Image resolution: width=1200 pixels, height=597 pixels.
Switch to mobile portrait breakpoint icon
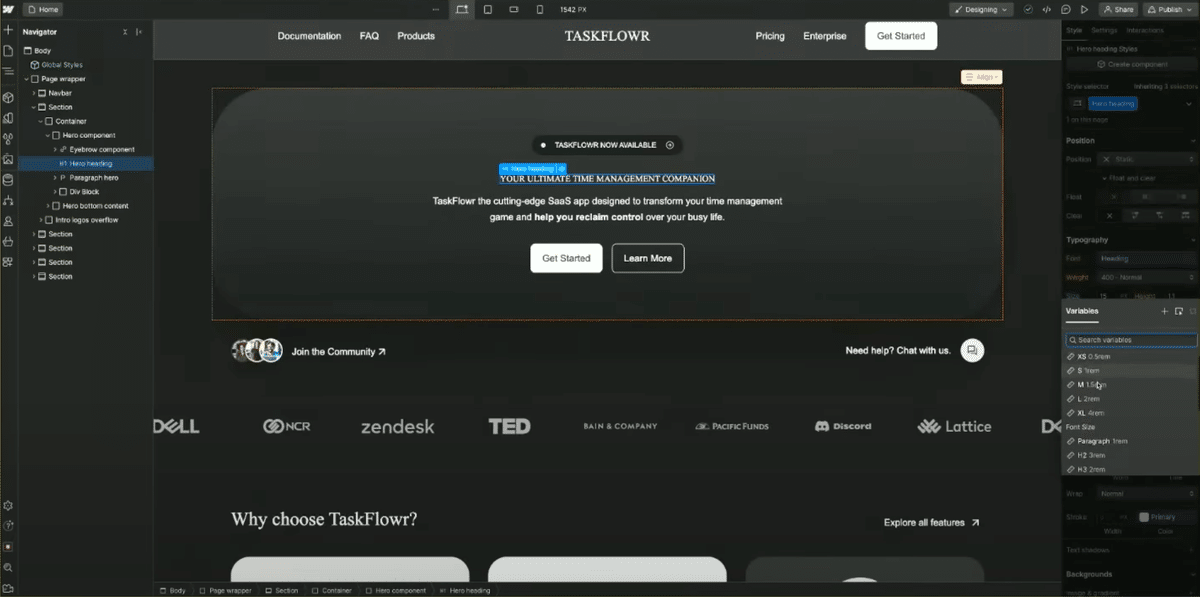540,9
